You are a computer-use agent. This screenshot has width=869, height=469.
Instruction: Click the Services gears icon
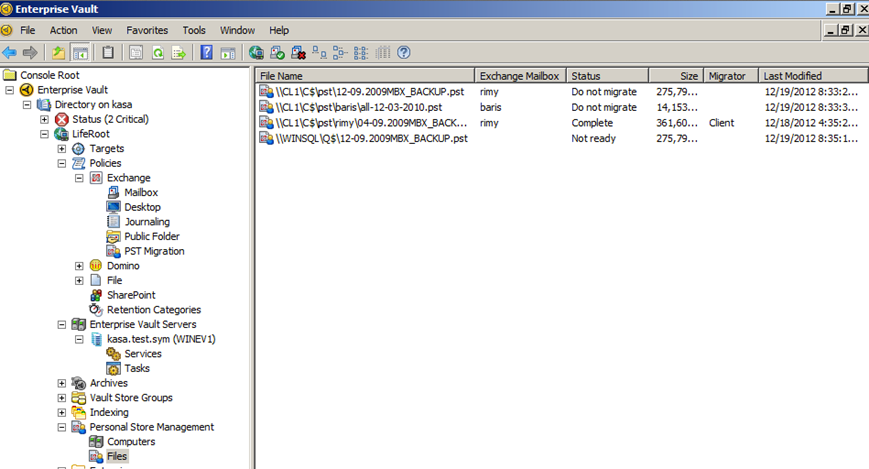pos(113,354)
